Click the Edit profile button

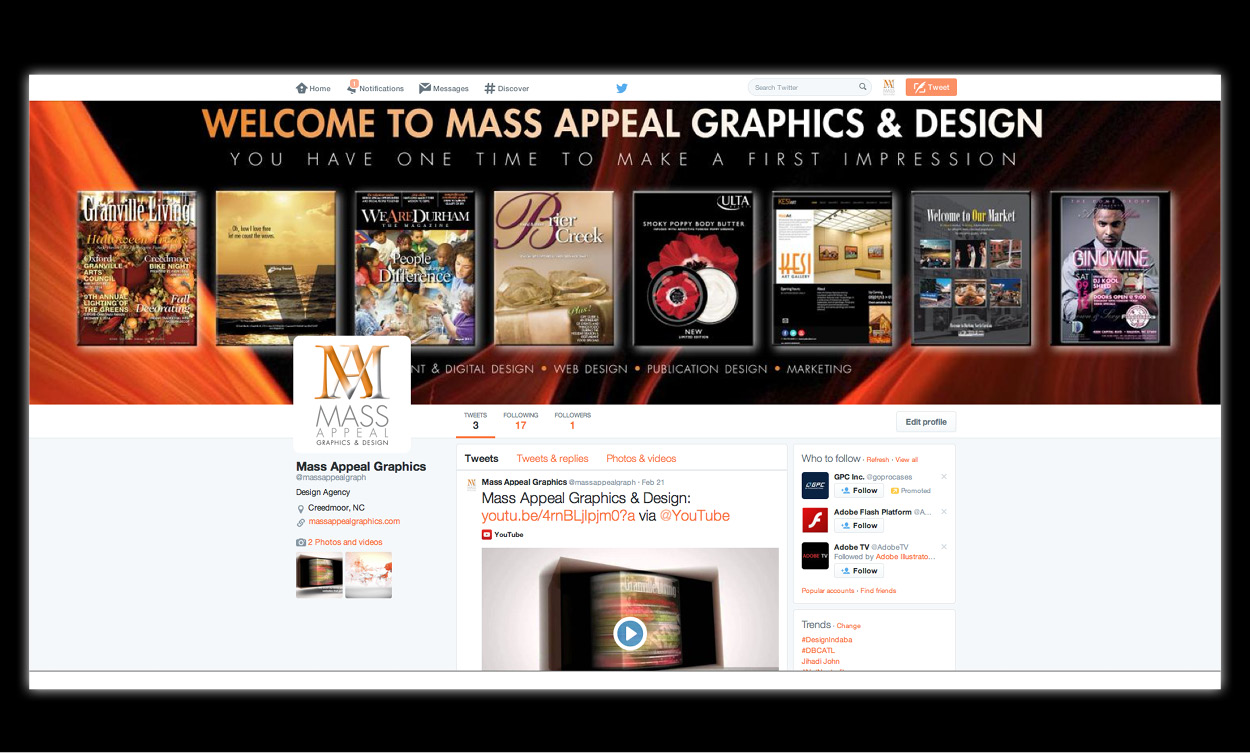(926, 422)
